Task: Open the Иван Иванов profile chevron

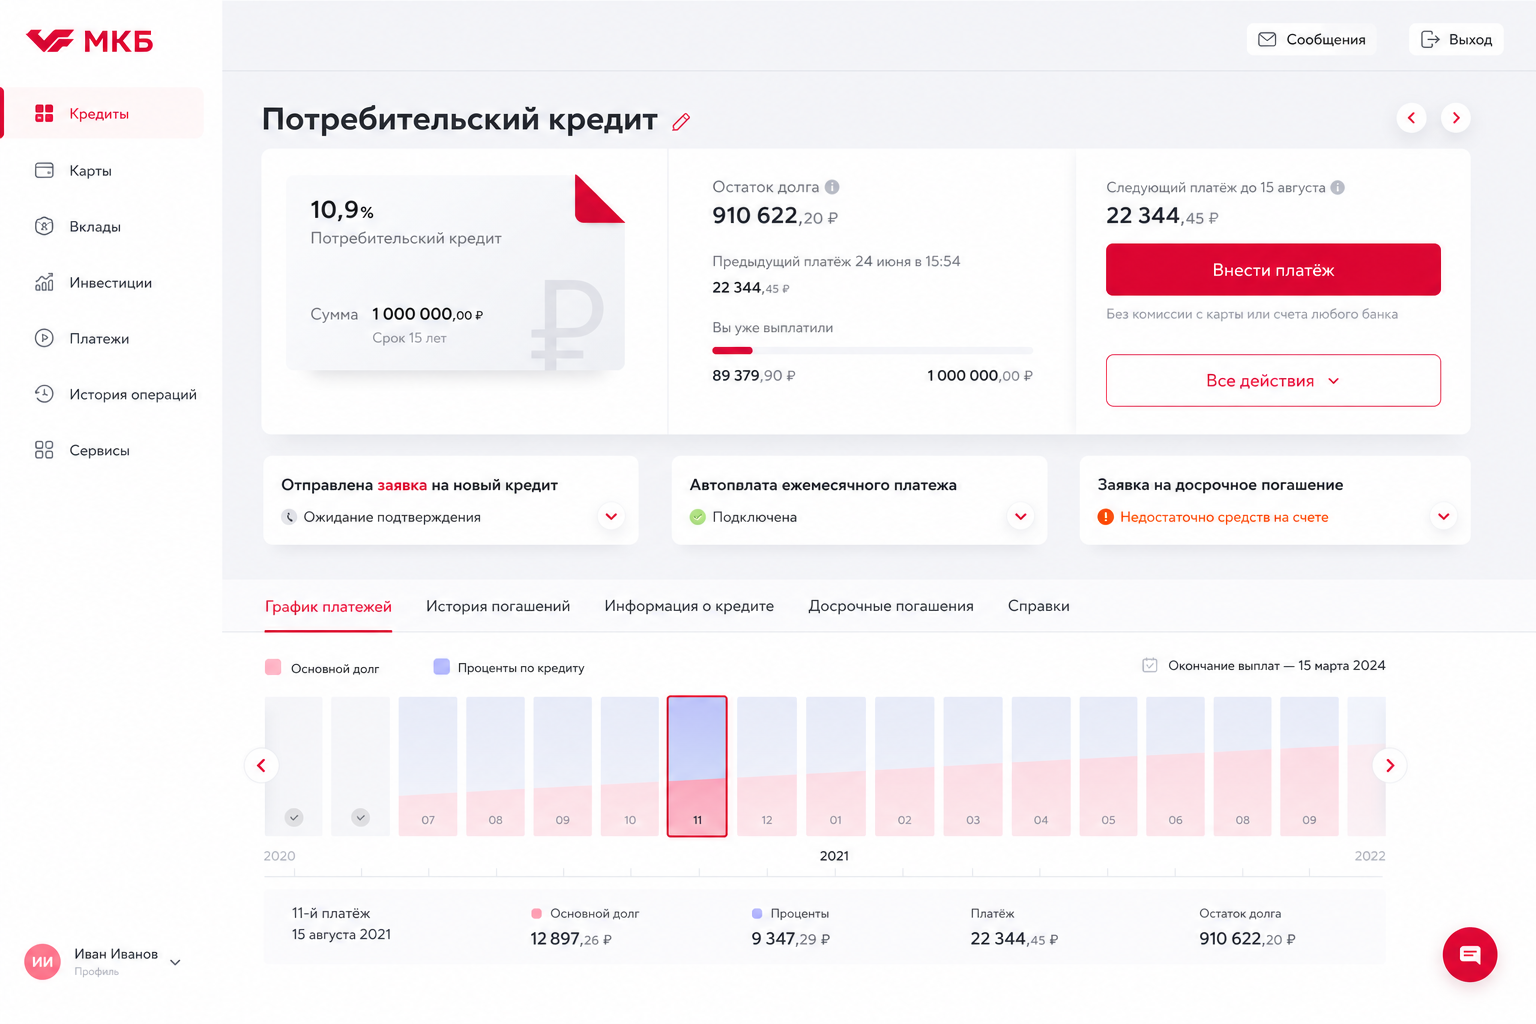Action: tap(175, 962)
